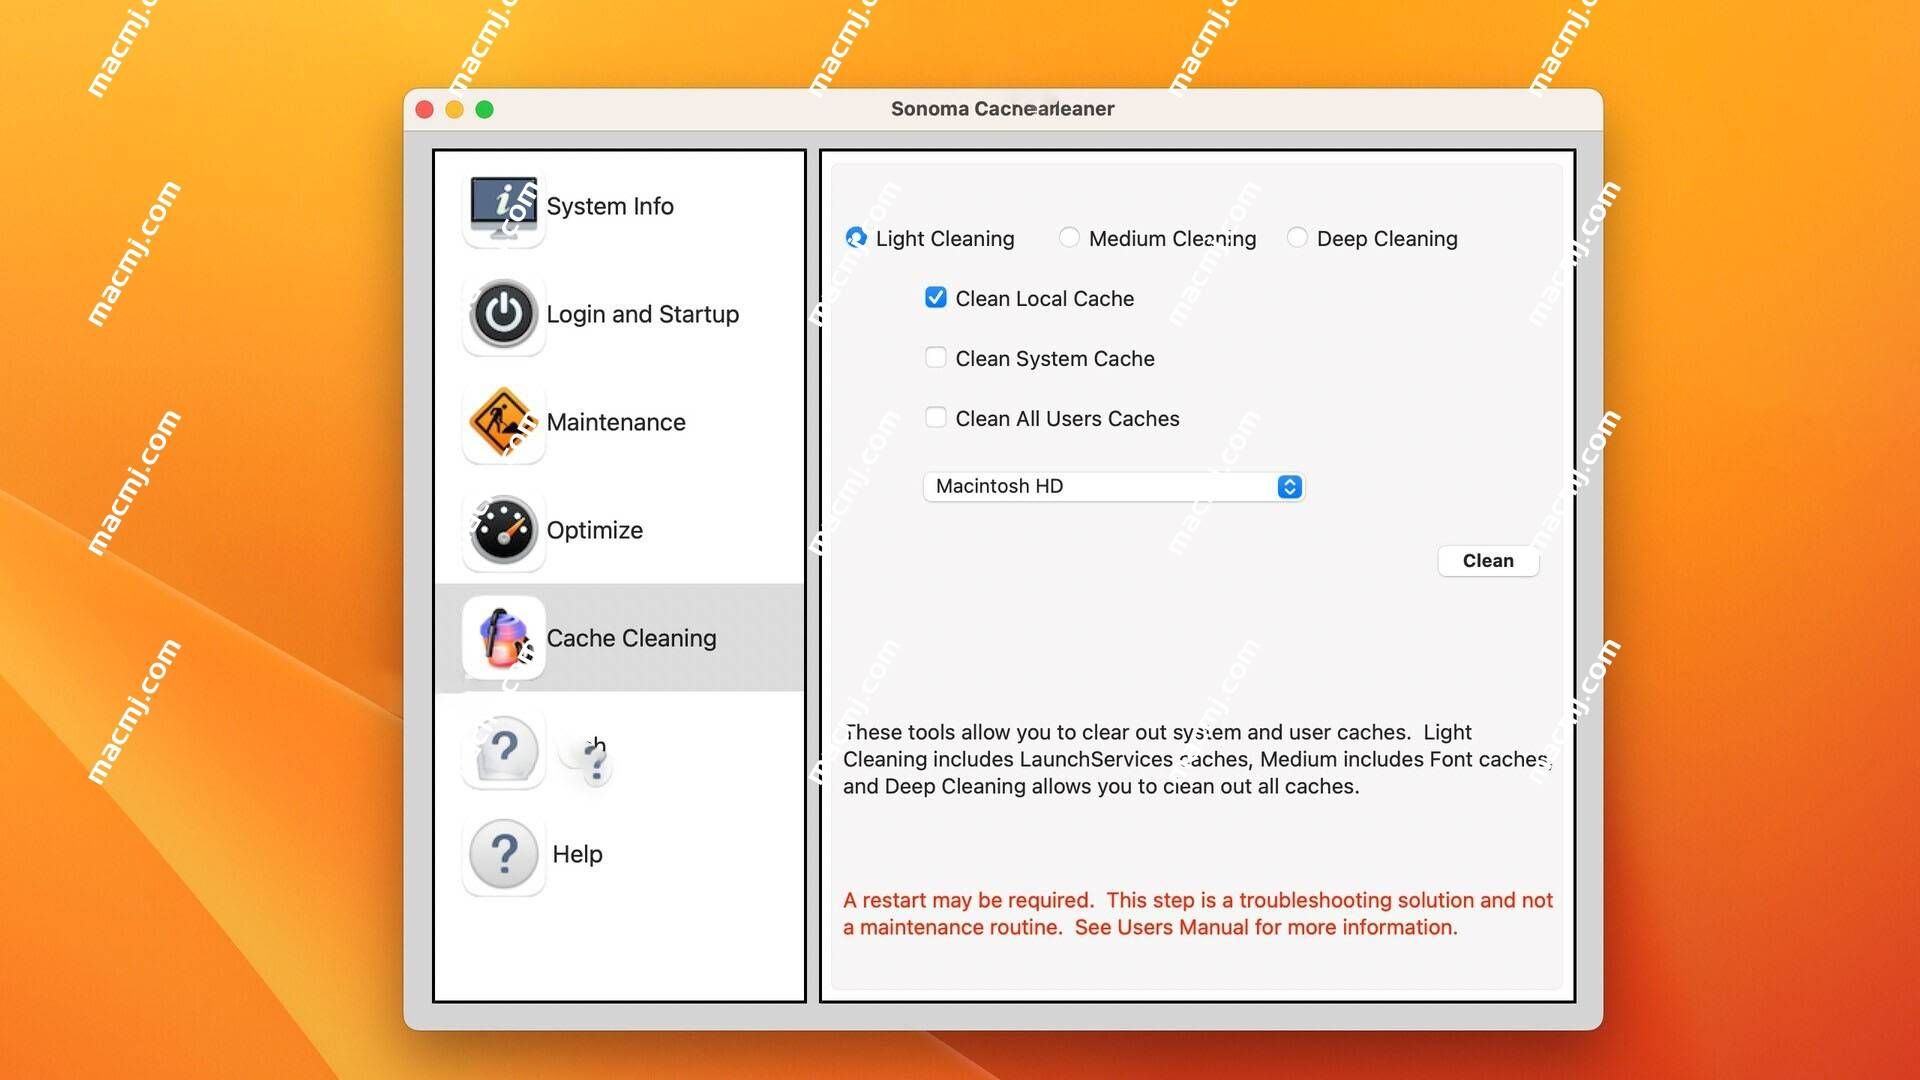The width and height of the screenshot is (1920, 1080).
Task: Open the System Info monitor icon
Action: (503, 207)
